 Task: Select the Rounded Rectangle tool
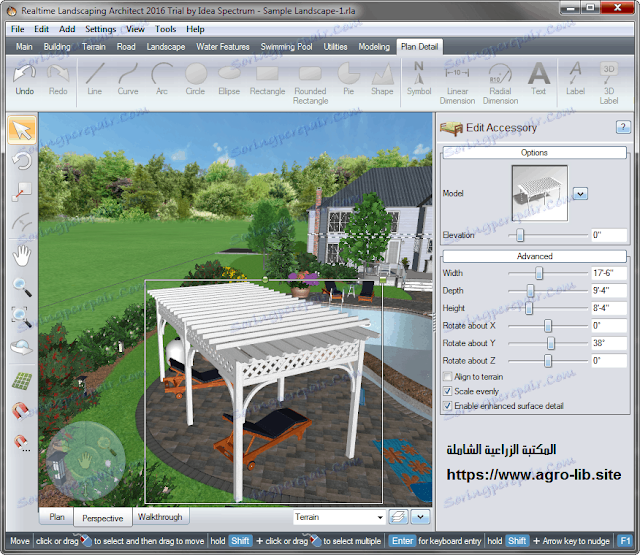pos(311,84)
